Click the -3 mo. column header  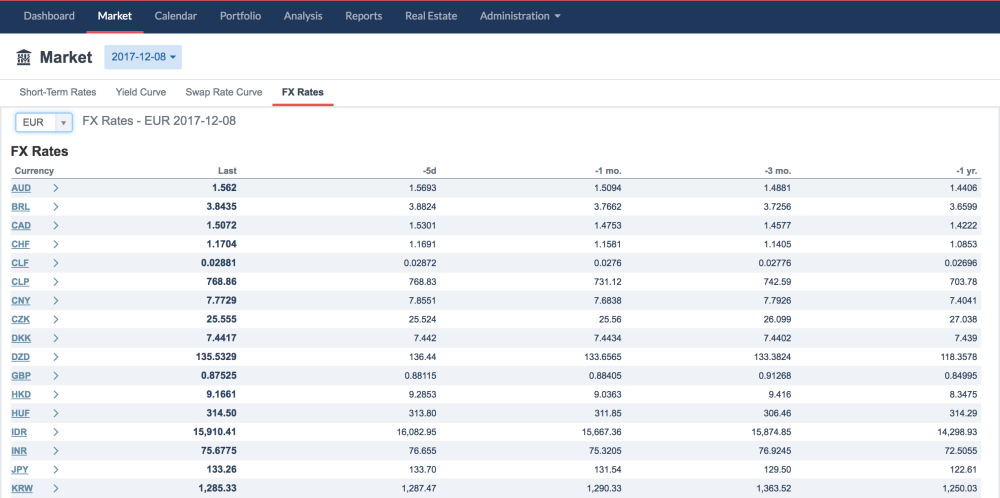(777, 171)
